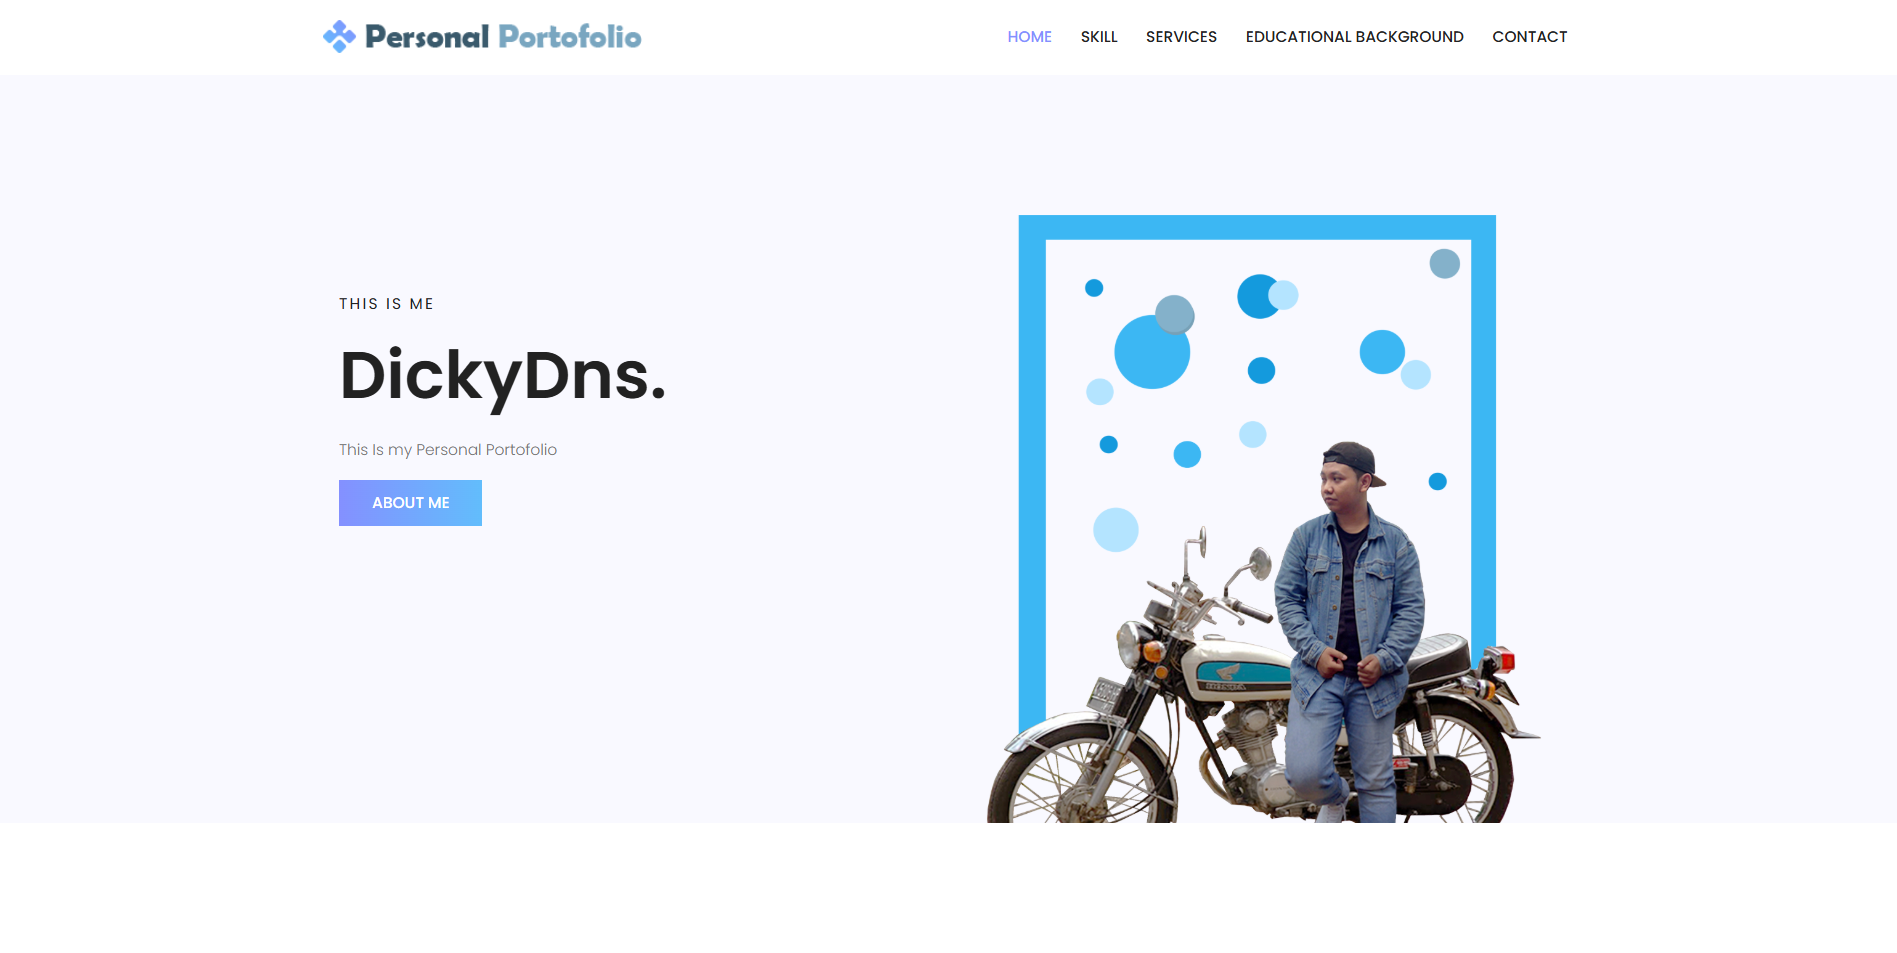Image resolution: width=1897 pixels, height=953 pixels.
Task: Click the motorcycle headlight
Action: 1129,643
